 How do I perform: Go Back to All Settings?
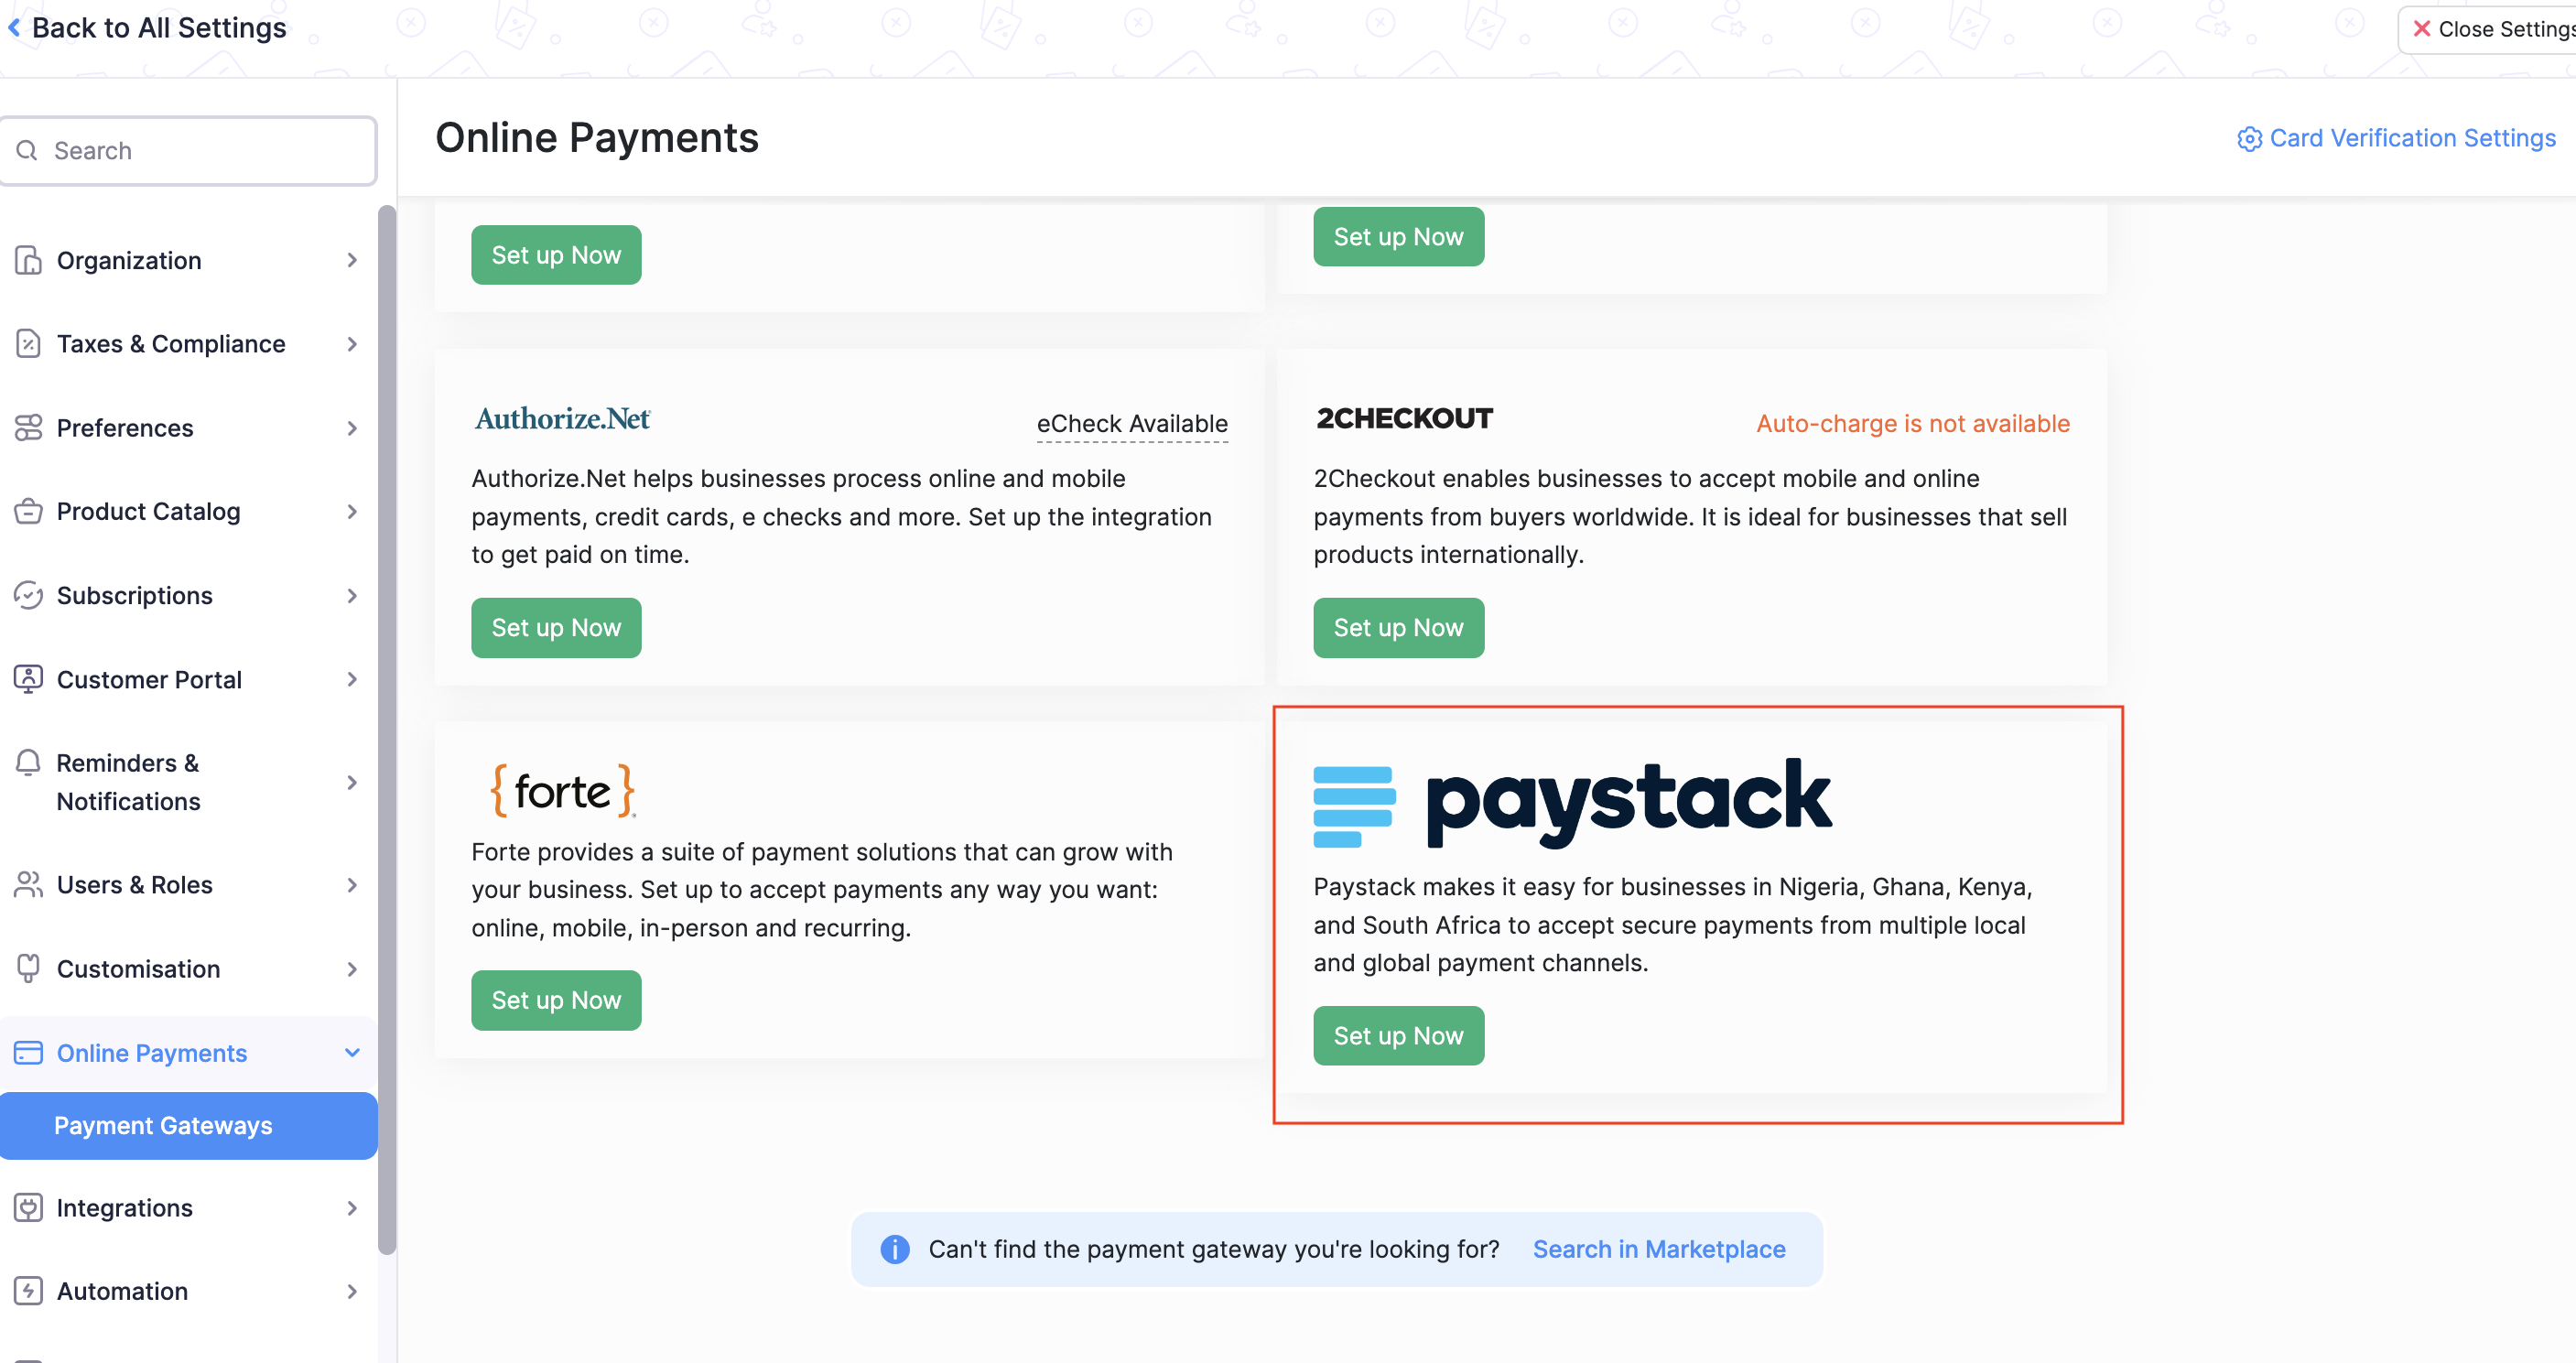[147, 28]
